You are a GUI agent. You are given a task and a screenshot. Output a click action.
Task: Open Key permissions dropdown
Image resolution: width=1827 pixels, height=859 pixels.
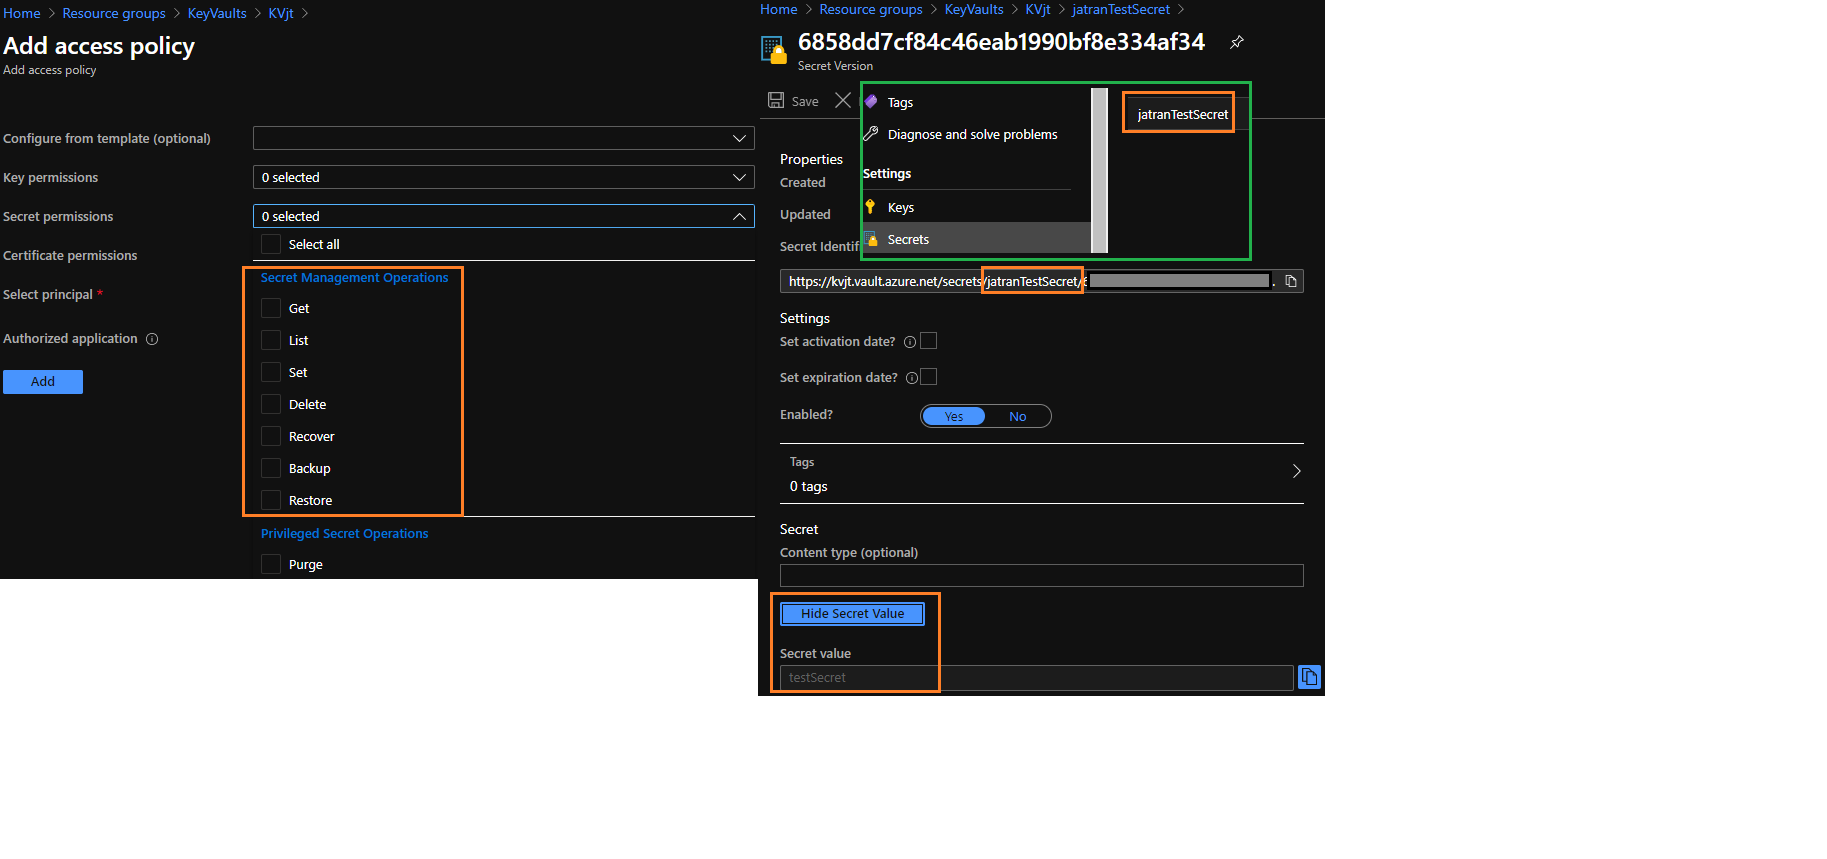[x=503, y=177]
